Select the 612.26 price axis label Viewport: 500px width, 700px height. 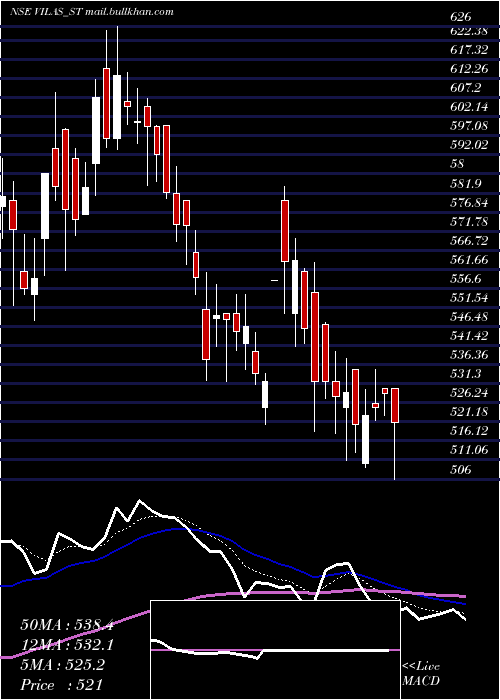coord(469,69)
